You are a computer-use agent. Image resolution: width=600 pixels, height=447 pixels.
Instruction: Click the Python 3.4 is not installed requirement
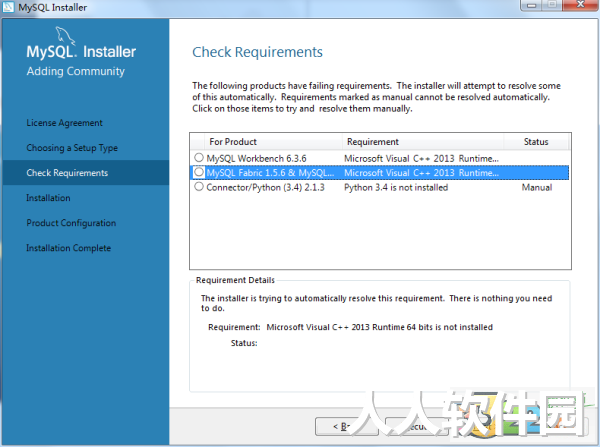click(x=396, y=187)
